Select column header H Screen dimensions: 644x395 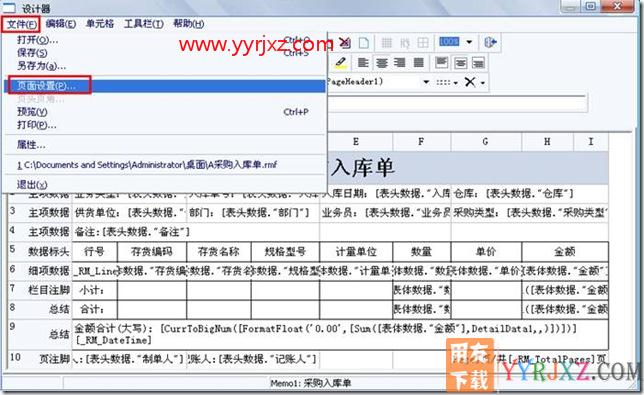[547, 142]
